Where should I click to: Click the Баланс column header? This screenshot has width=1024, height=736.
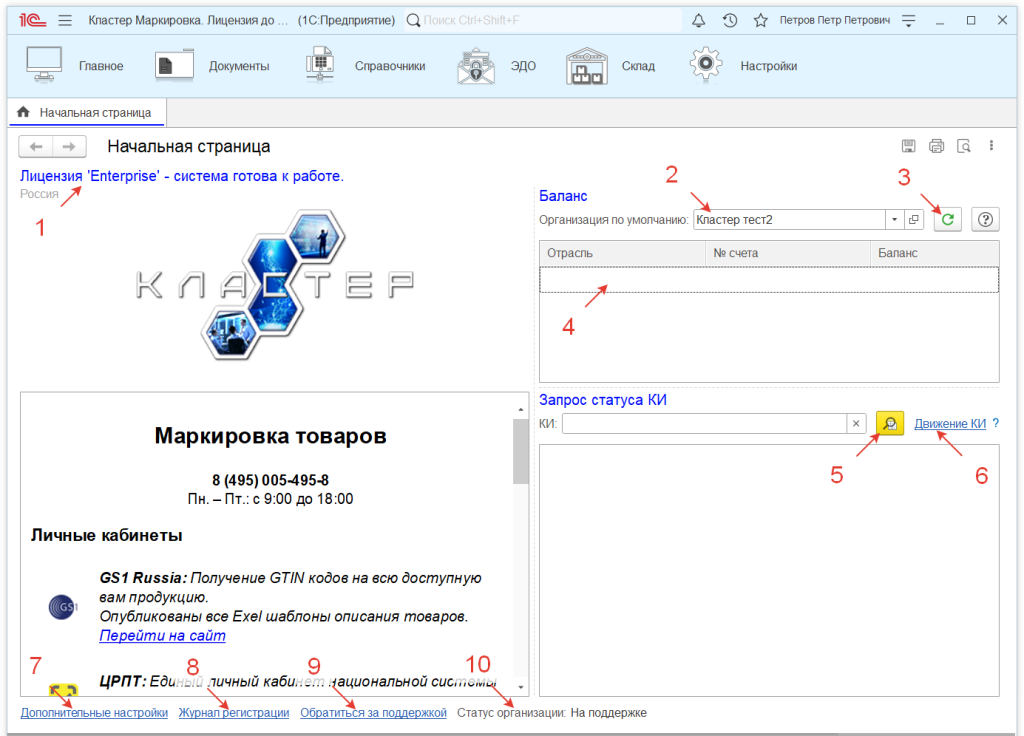pos(935,253)
